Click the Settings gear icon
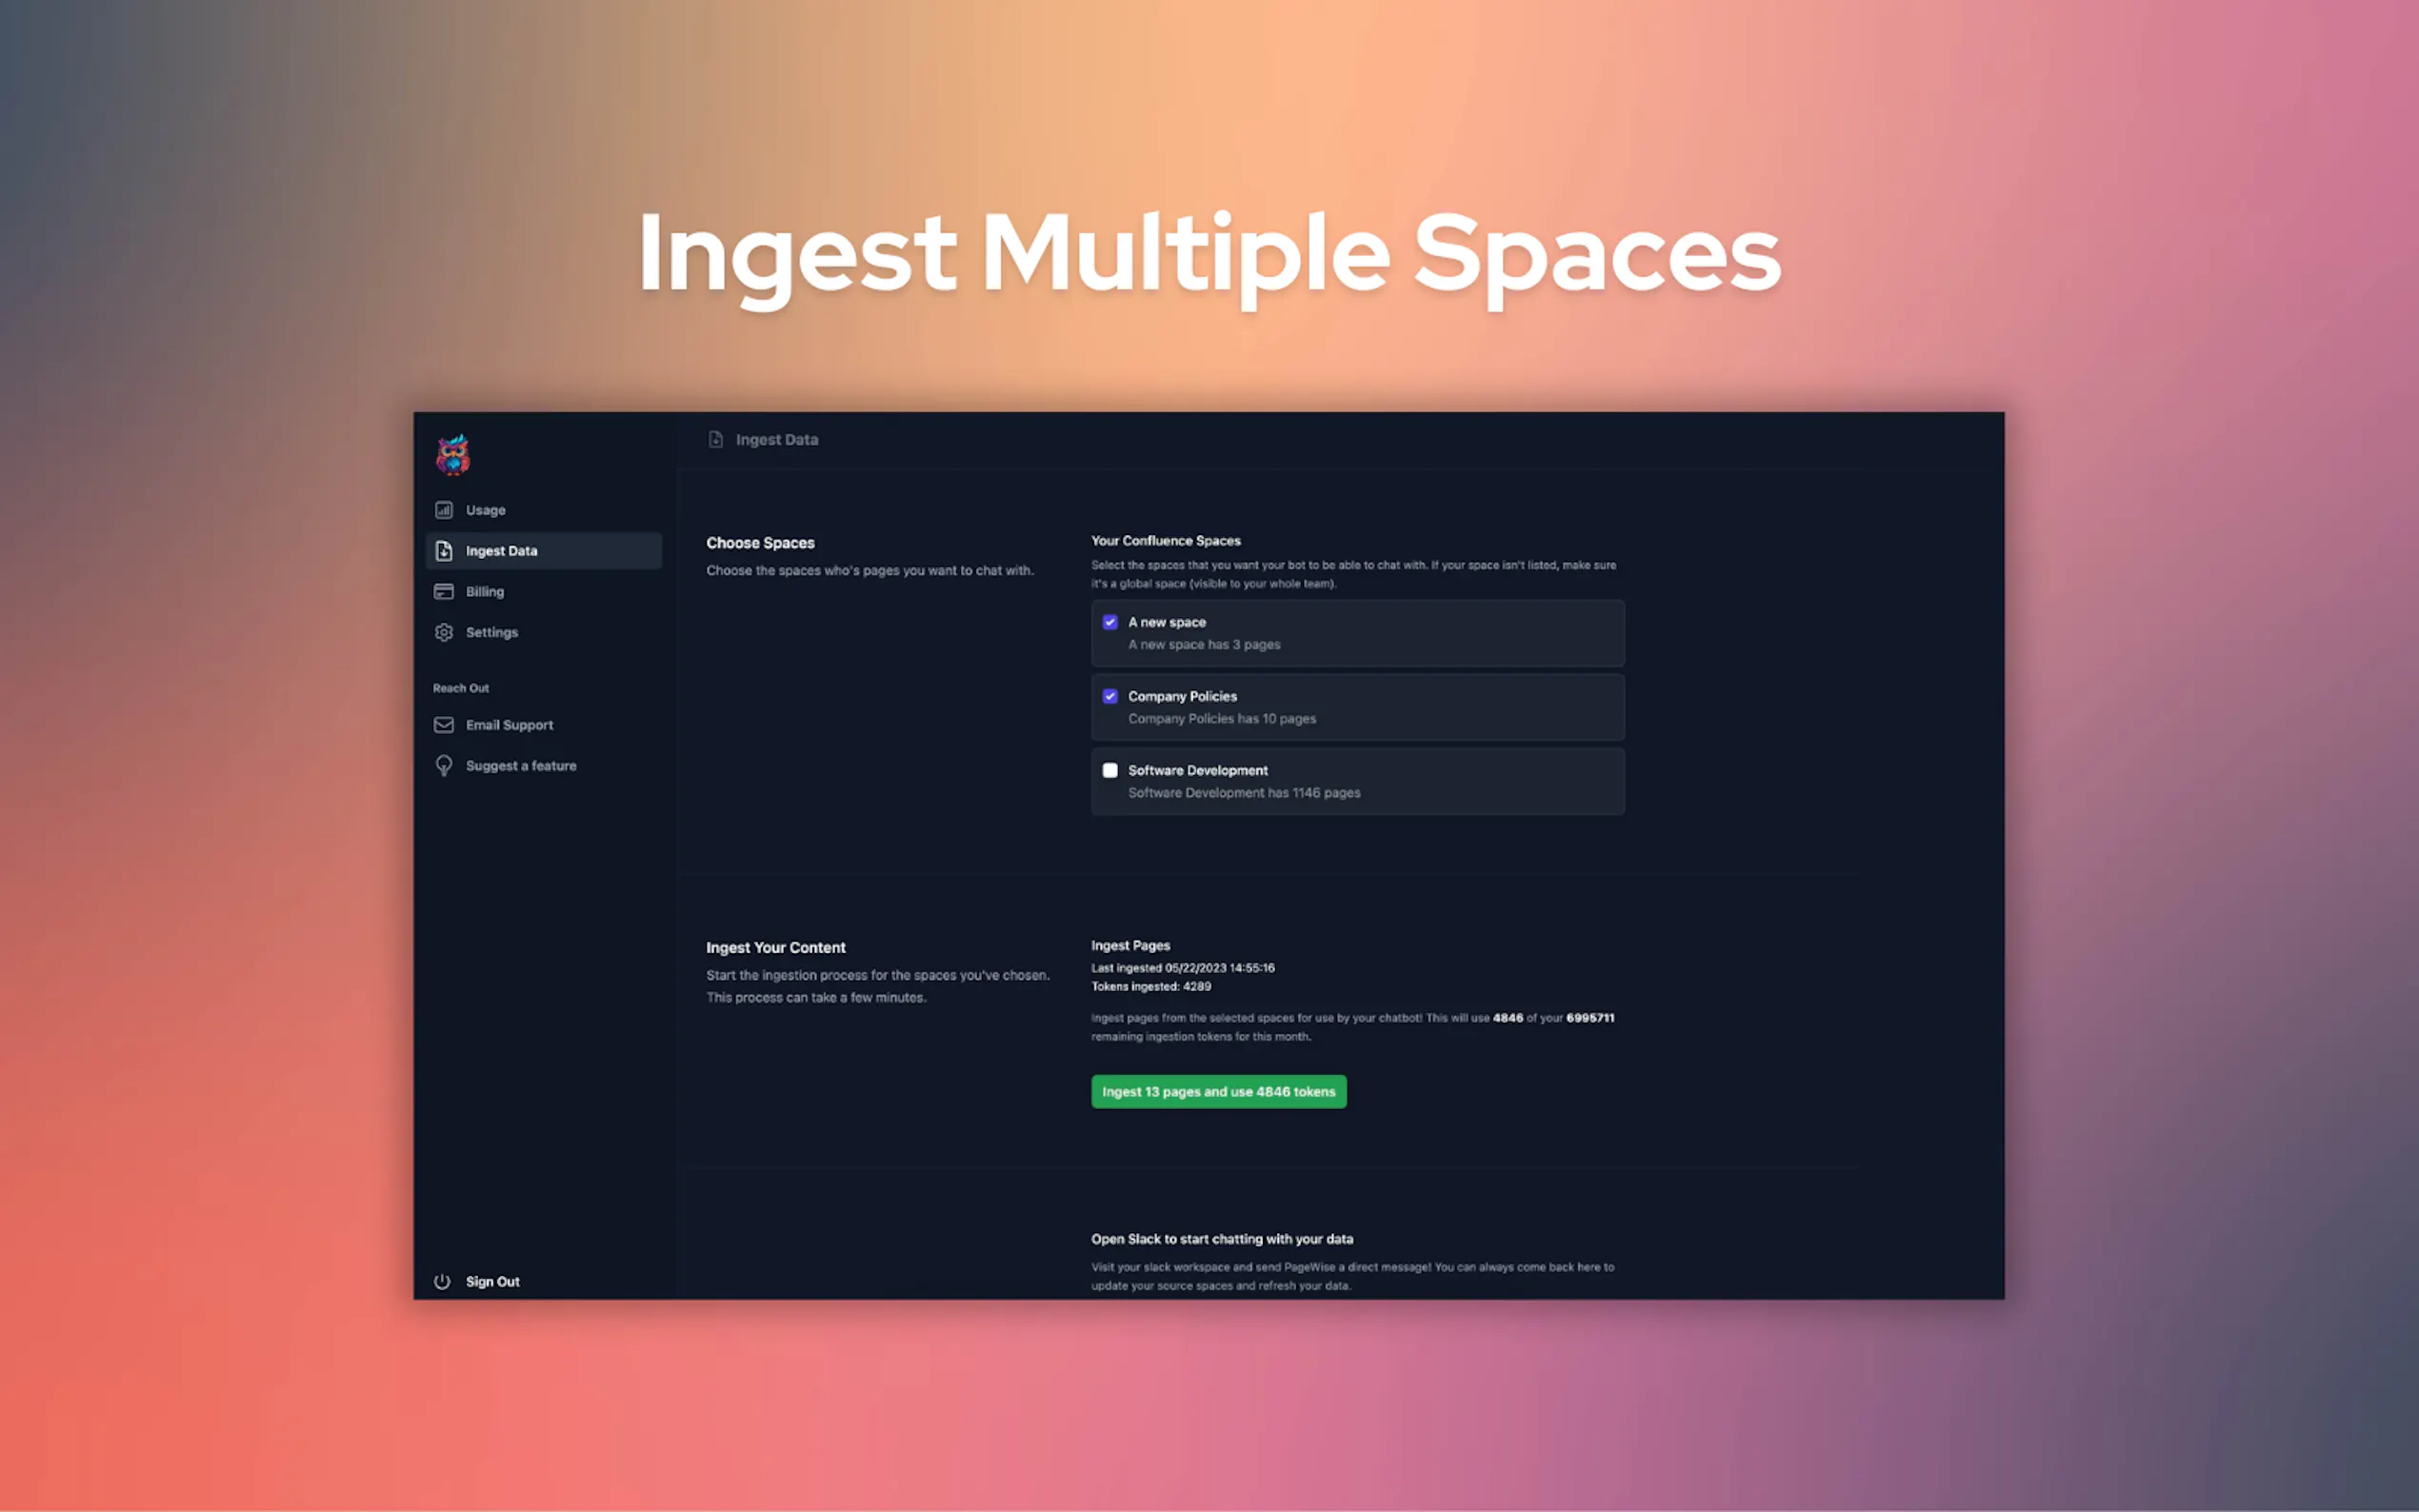The height and width of the screenshot is (1512, 2419). click(x=444, y=633)
